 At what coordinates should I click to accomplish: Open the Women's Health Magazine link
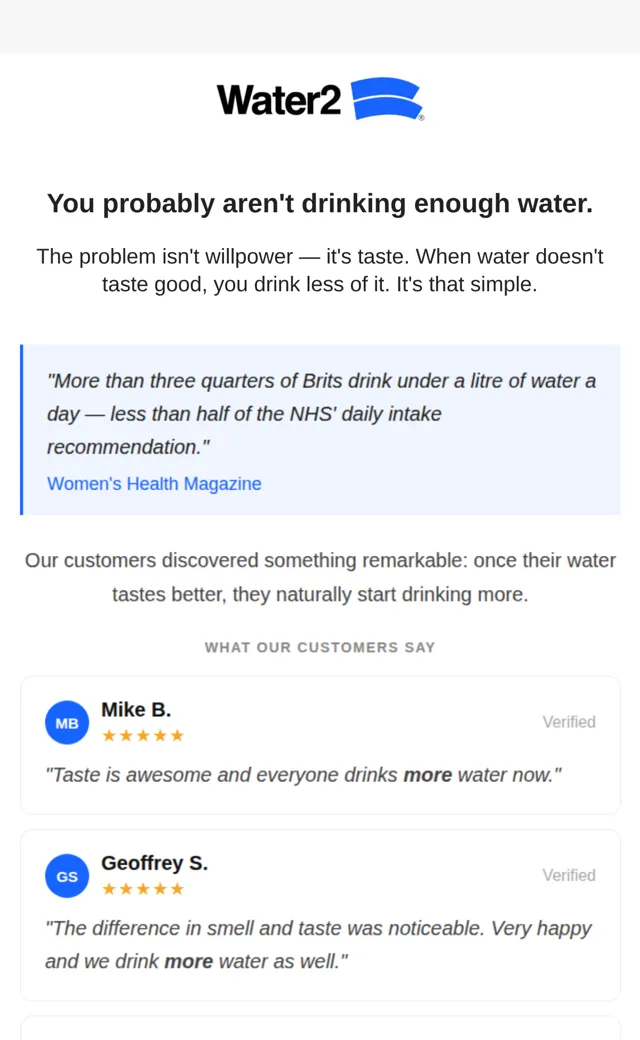pos(154,484)
